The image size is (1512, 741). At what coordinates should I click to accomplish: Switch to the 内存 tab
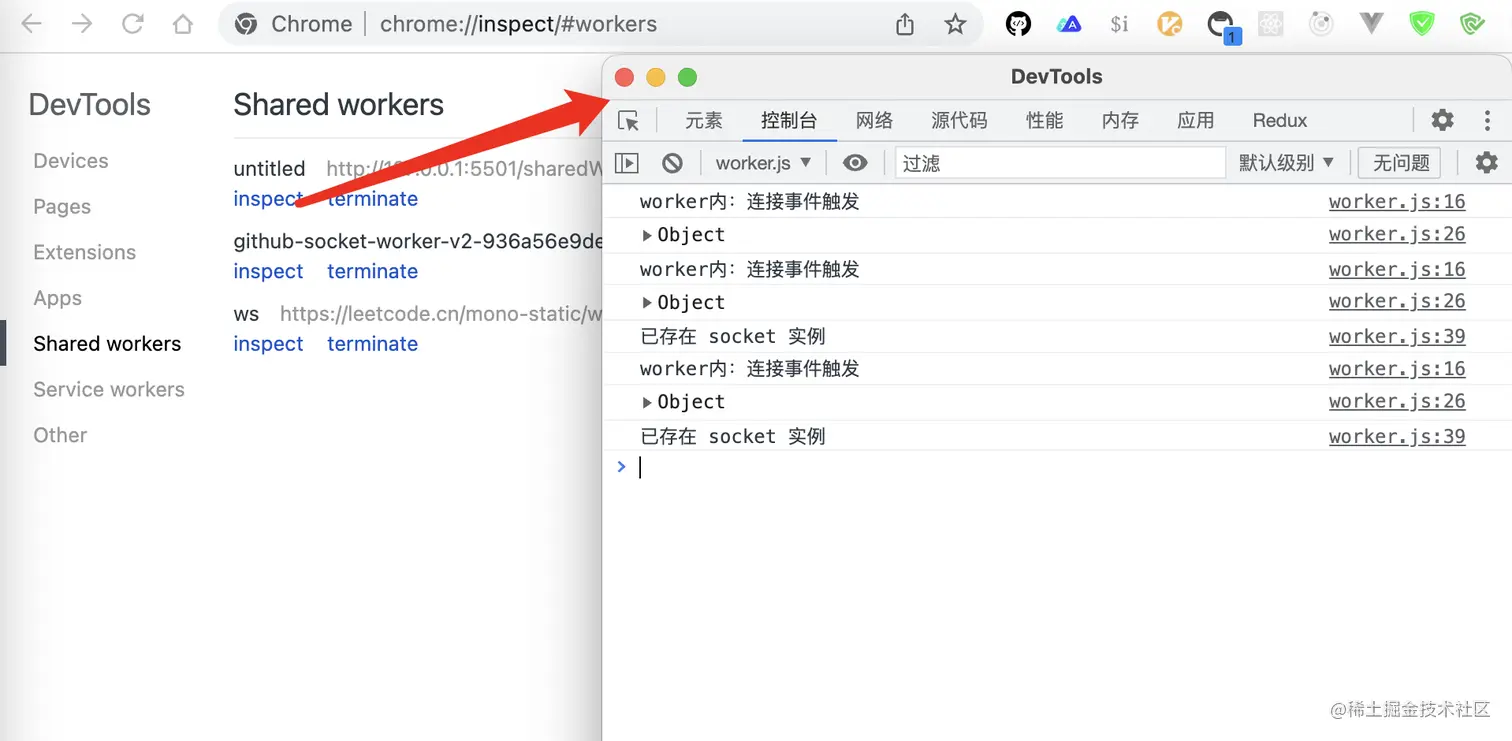pos(1120,120)
